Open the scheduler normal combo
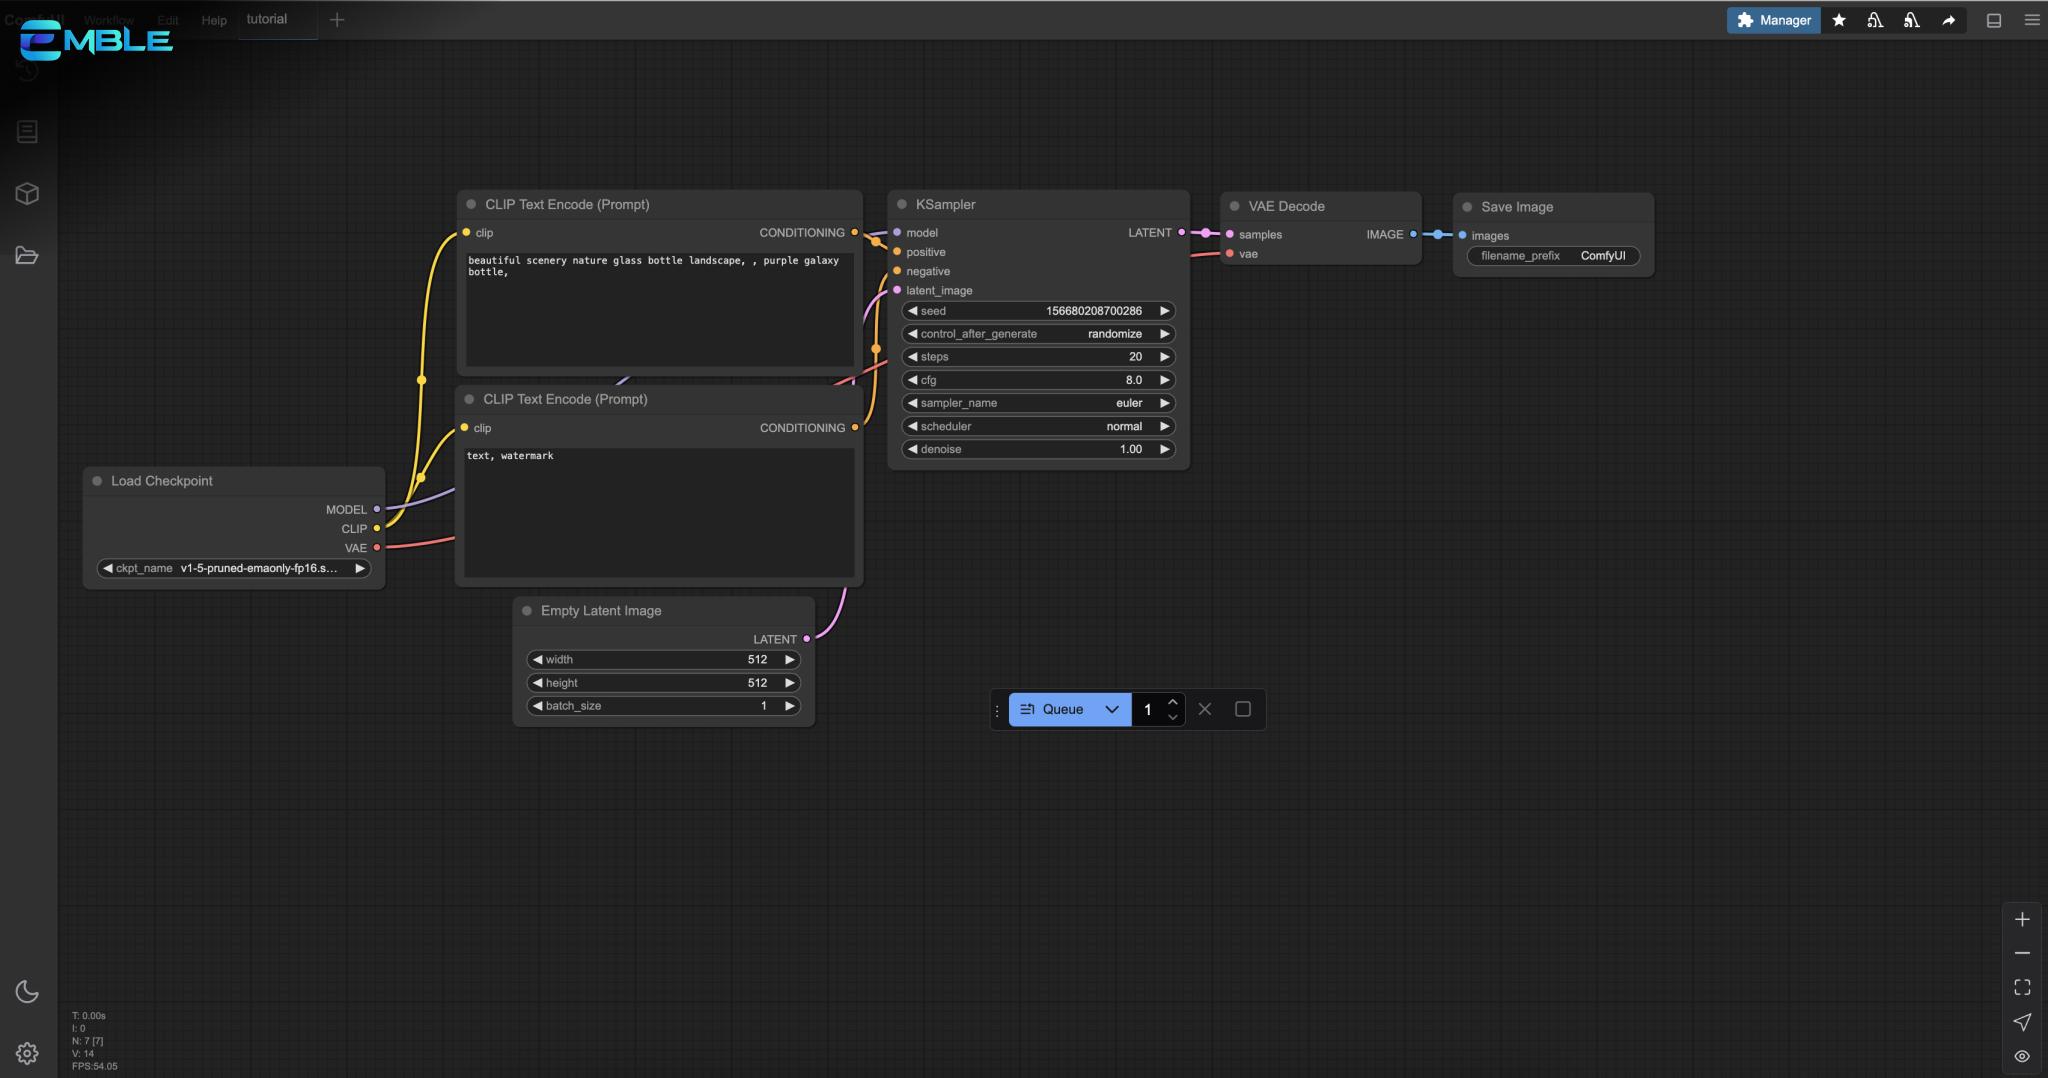 point(1038,426)
